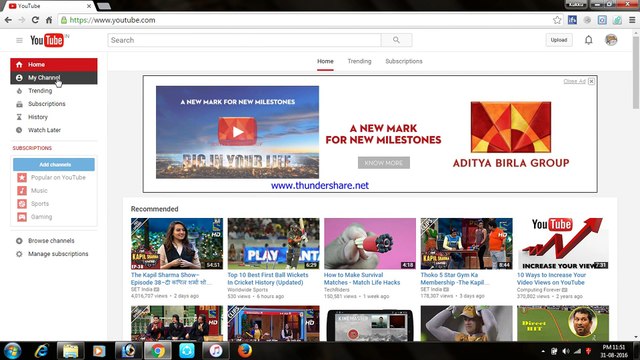Play the Aditya Birla ad video
640x360 pixels.
[x=238, y=132]
